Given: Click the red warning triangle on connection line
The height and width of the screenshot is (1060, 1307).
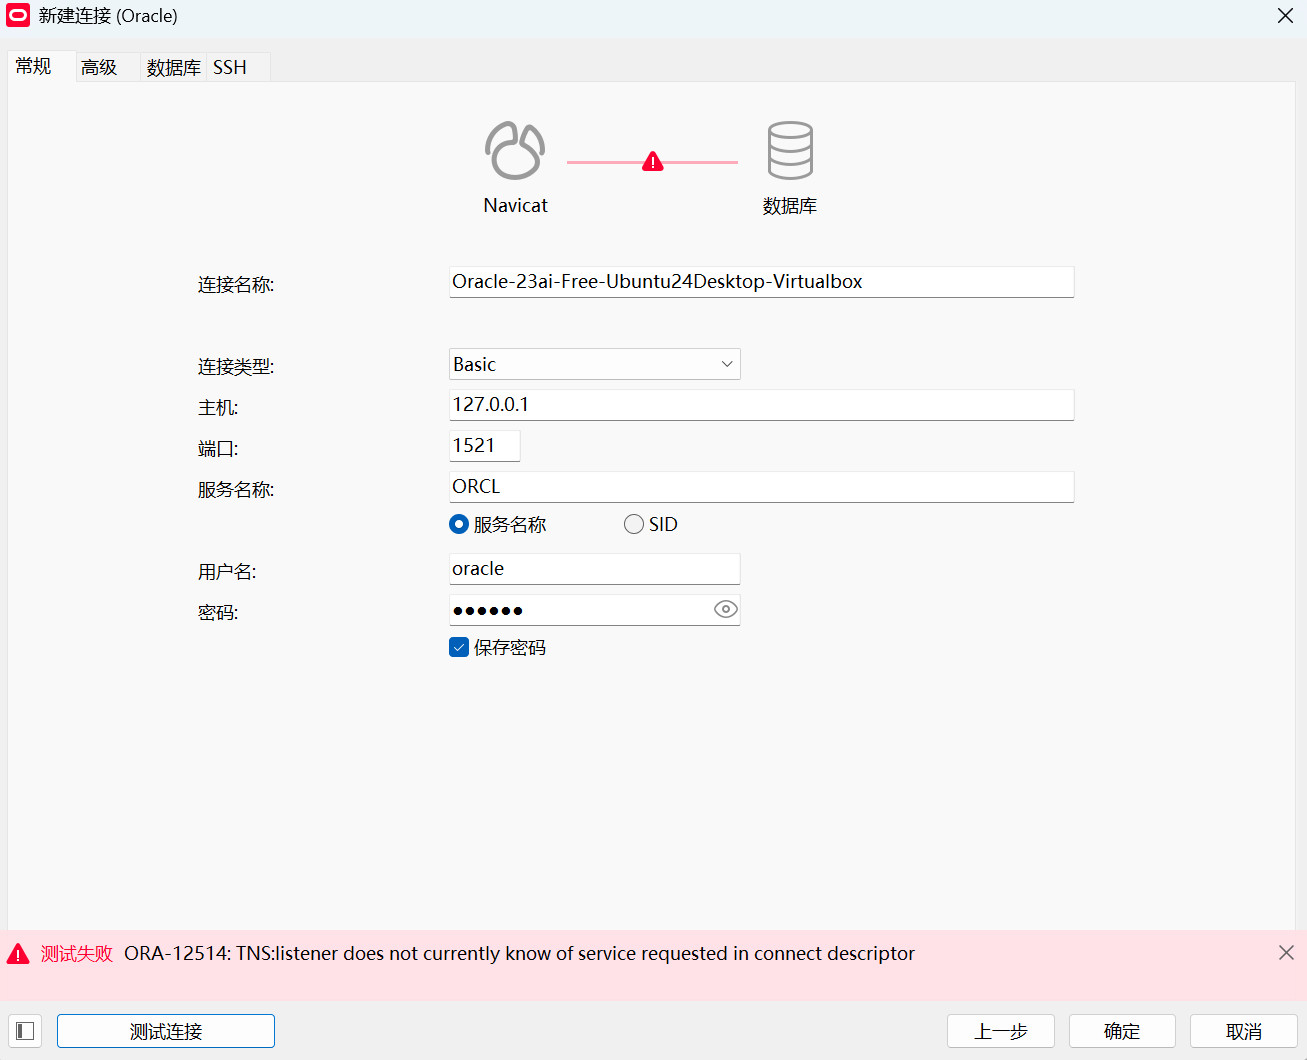Looking at the screenshot, I should (653, 161).
